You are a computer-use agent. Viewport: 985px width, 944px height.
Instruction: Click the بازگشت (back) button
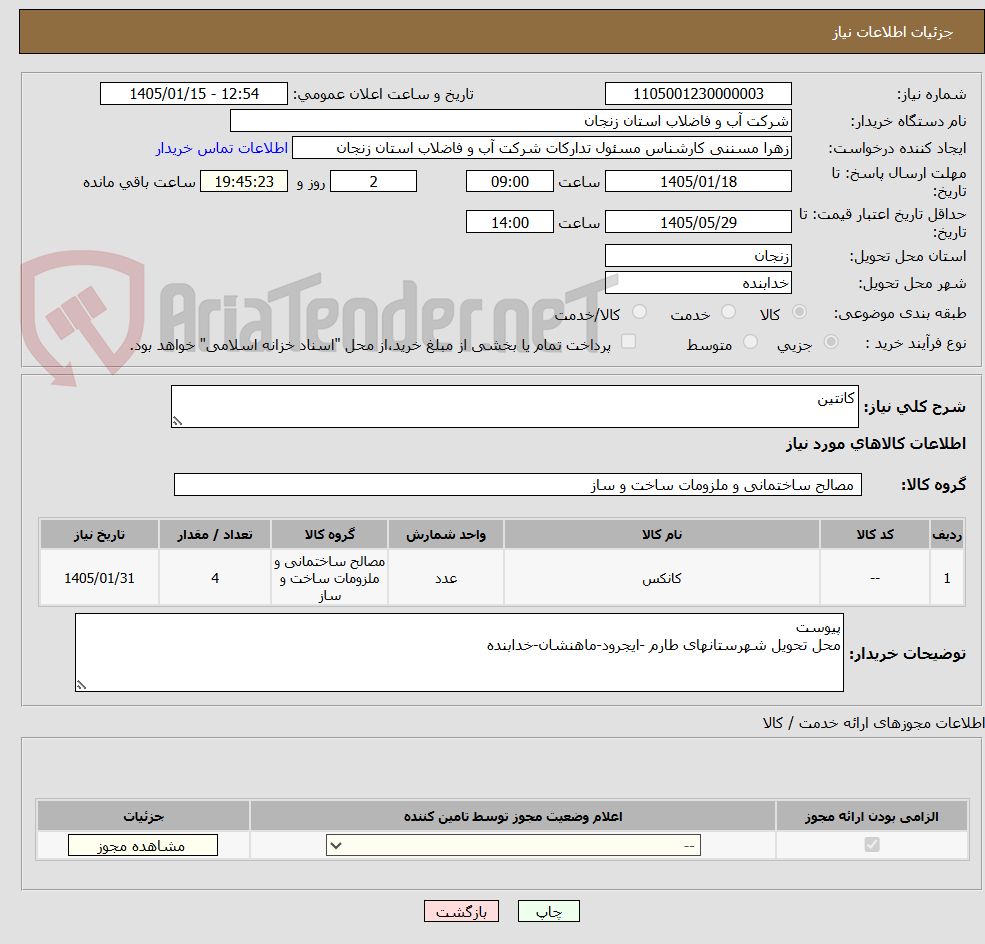tap(461, 911)
